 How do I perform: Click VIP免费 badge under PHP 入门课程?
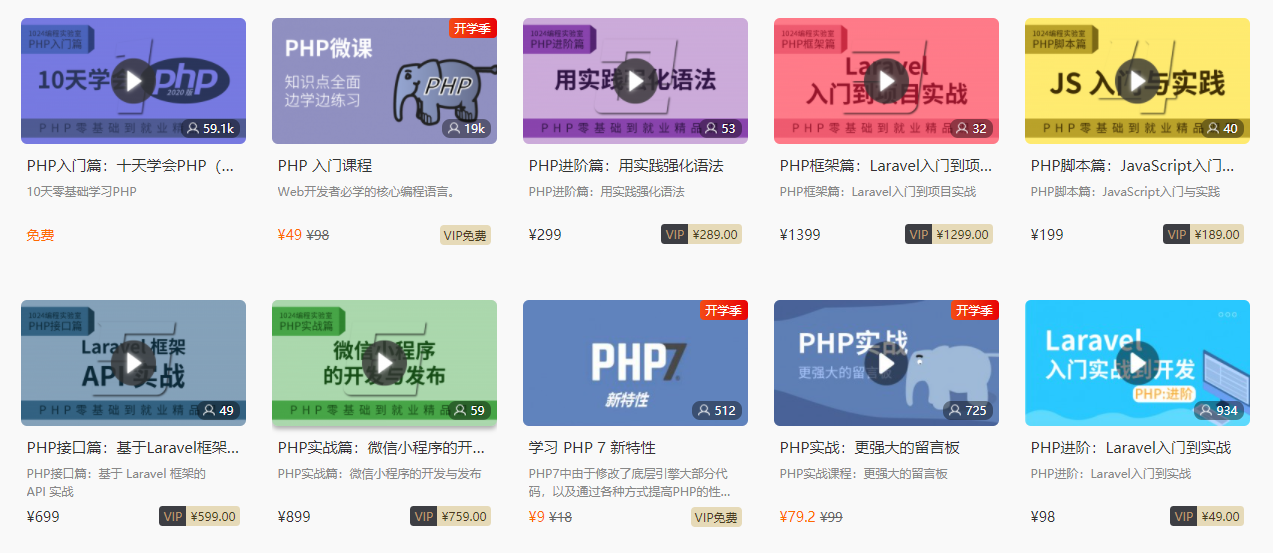465,235
